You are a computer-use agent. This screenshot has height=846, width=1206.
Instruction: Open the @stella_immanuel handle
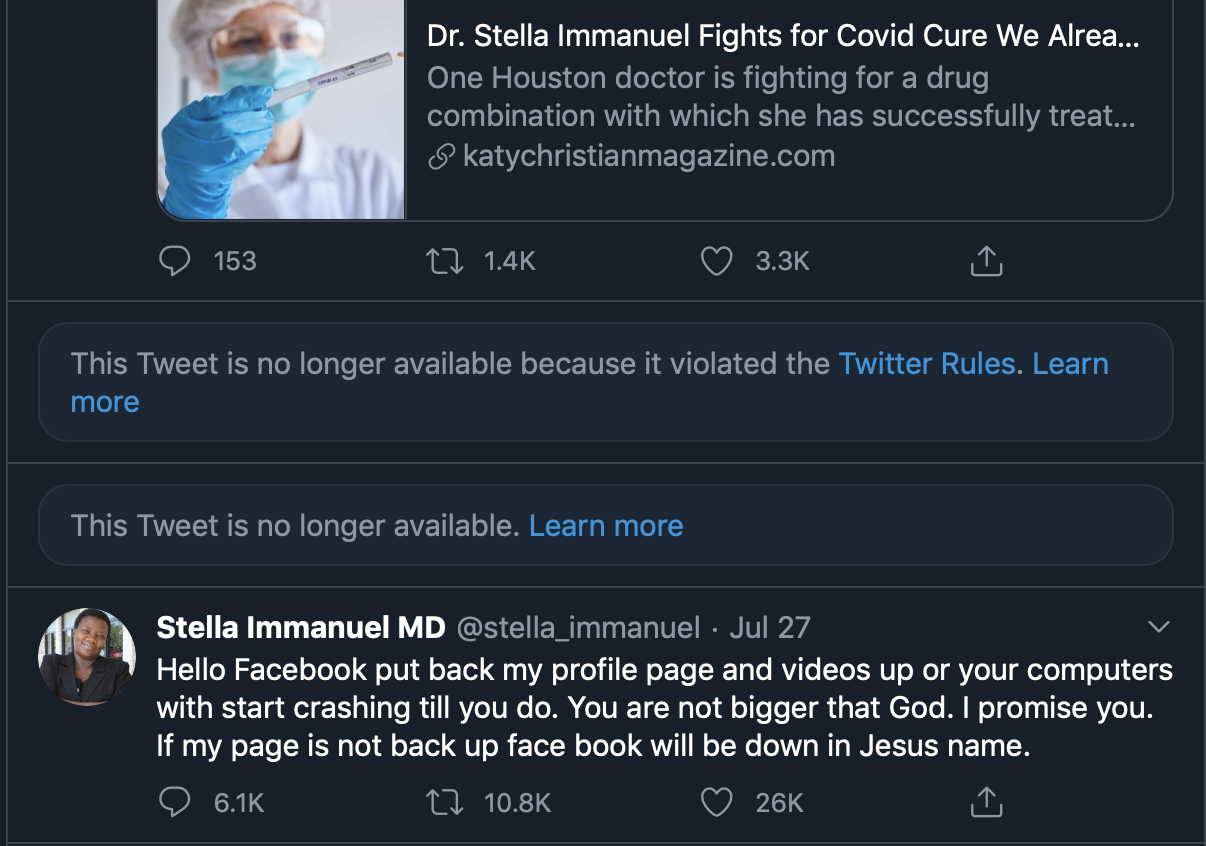click(578, 628)
